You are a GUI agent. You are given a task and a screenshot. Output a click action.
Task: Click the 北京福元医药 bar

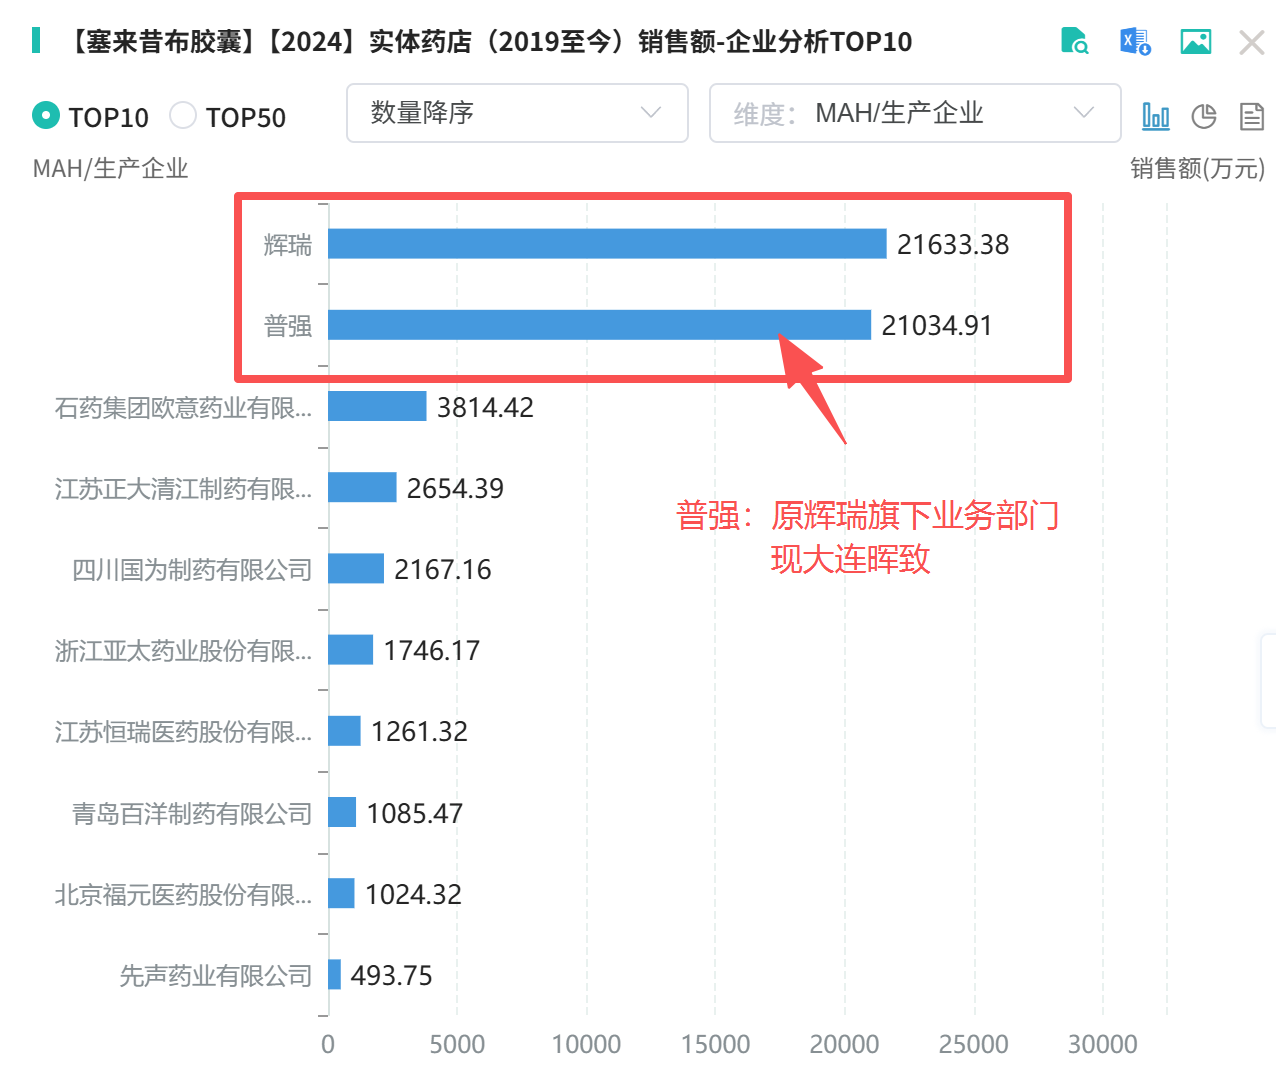[x=341, y=893]
